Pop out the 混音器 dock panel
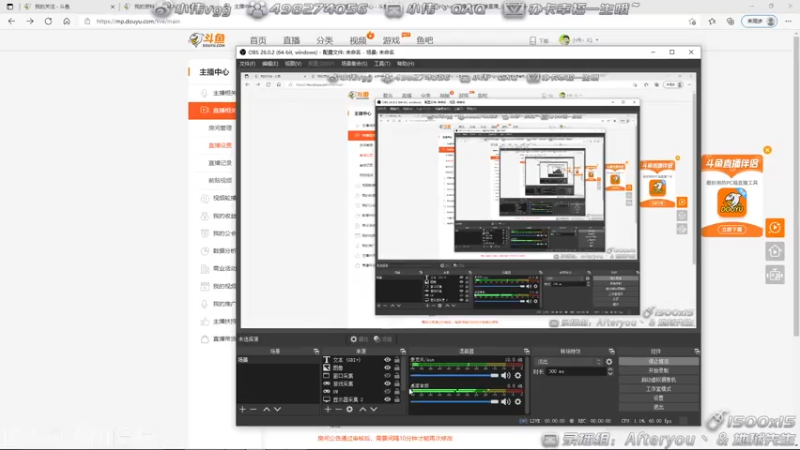This screenshot has width=800, height=450. point(527,352)
